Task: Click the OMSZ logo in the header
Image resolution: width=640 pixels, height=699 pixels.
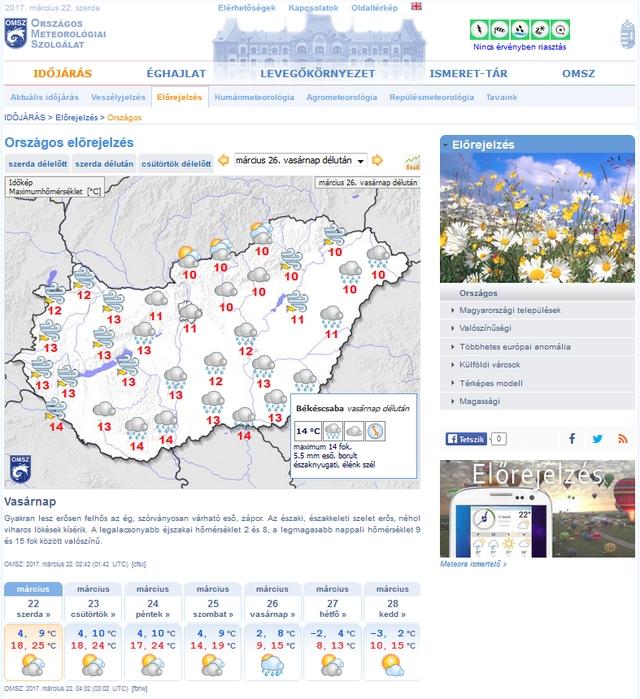Action: pos(16,33)
